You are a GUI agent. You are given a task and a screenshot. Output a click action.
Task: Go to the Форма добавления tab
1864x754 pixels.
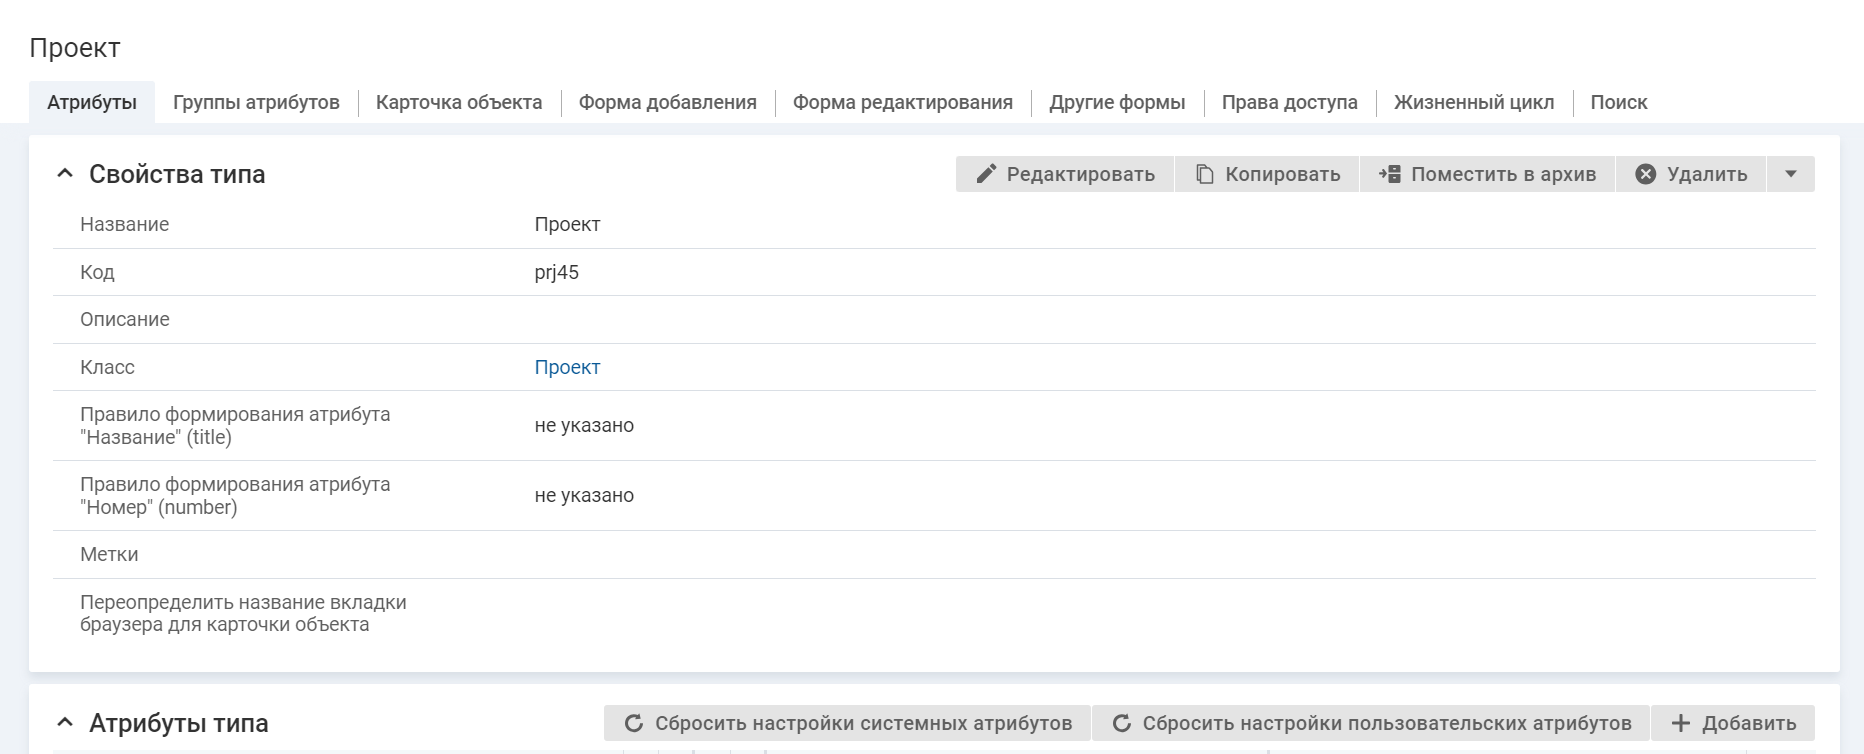click(667, 102)
